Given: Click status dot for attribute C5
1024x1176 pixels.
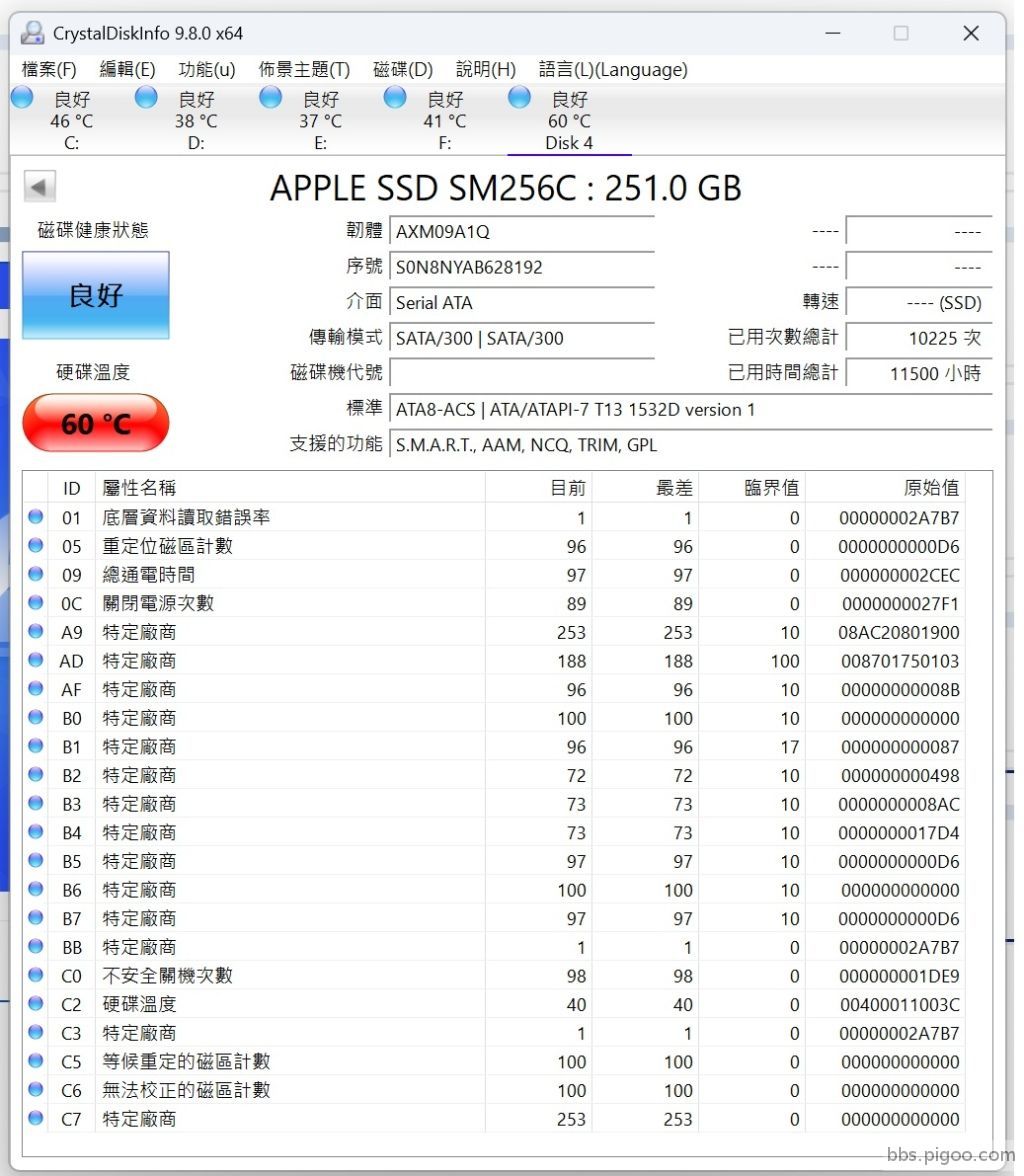Looking at the screenshot, I should [35, 1061].
